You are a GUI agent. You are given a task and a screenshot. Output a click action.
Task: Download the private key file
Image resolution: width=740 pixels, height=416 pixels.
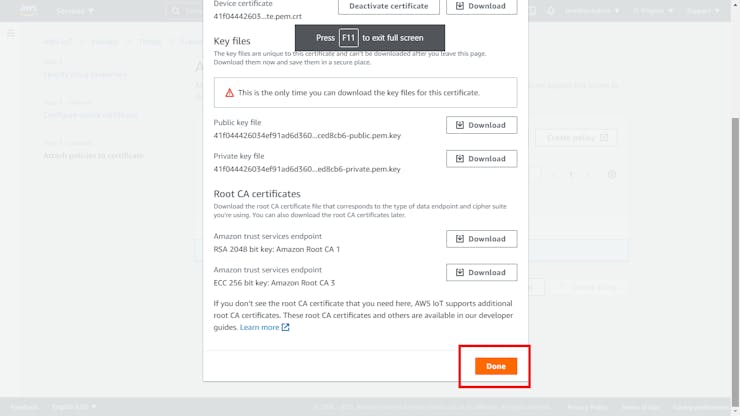pyautogui.click(x=481, y=159)
